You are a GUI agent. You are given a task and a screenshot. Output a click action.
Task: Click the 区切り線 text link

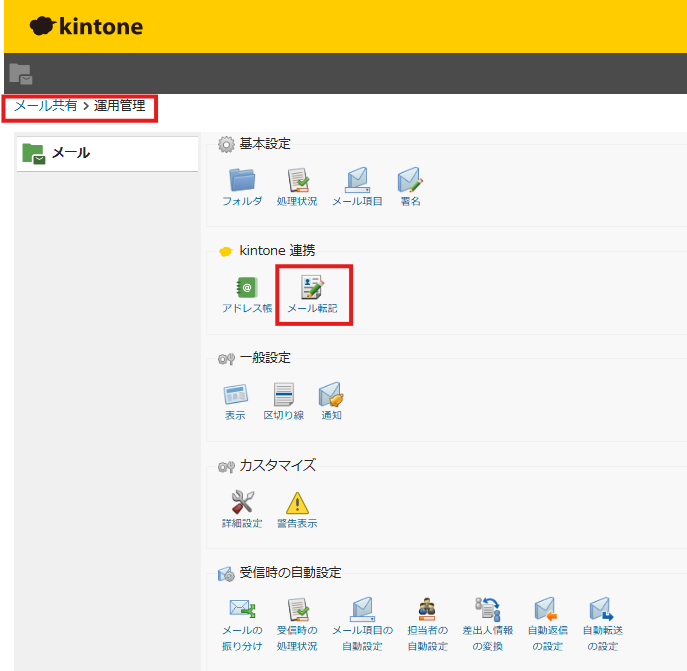tap(283, 415)
